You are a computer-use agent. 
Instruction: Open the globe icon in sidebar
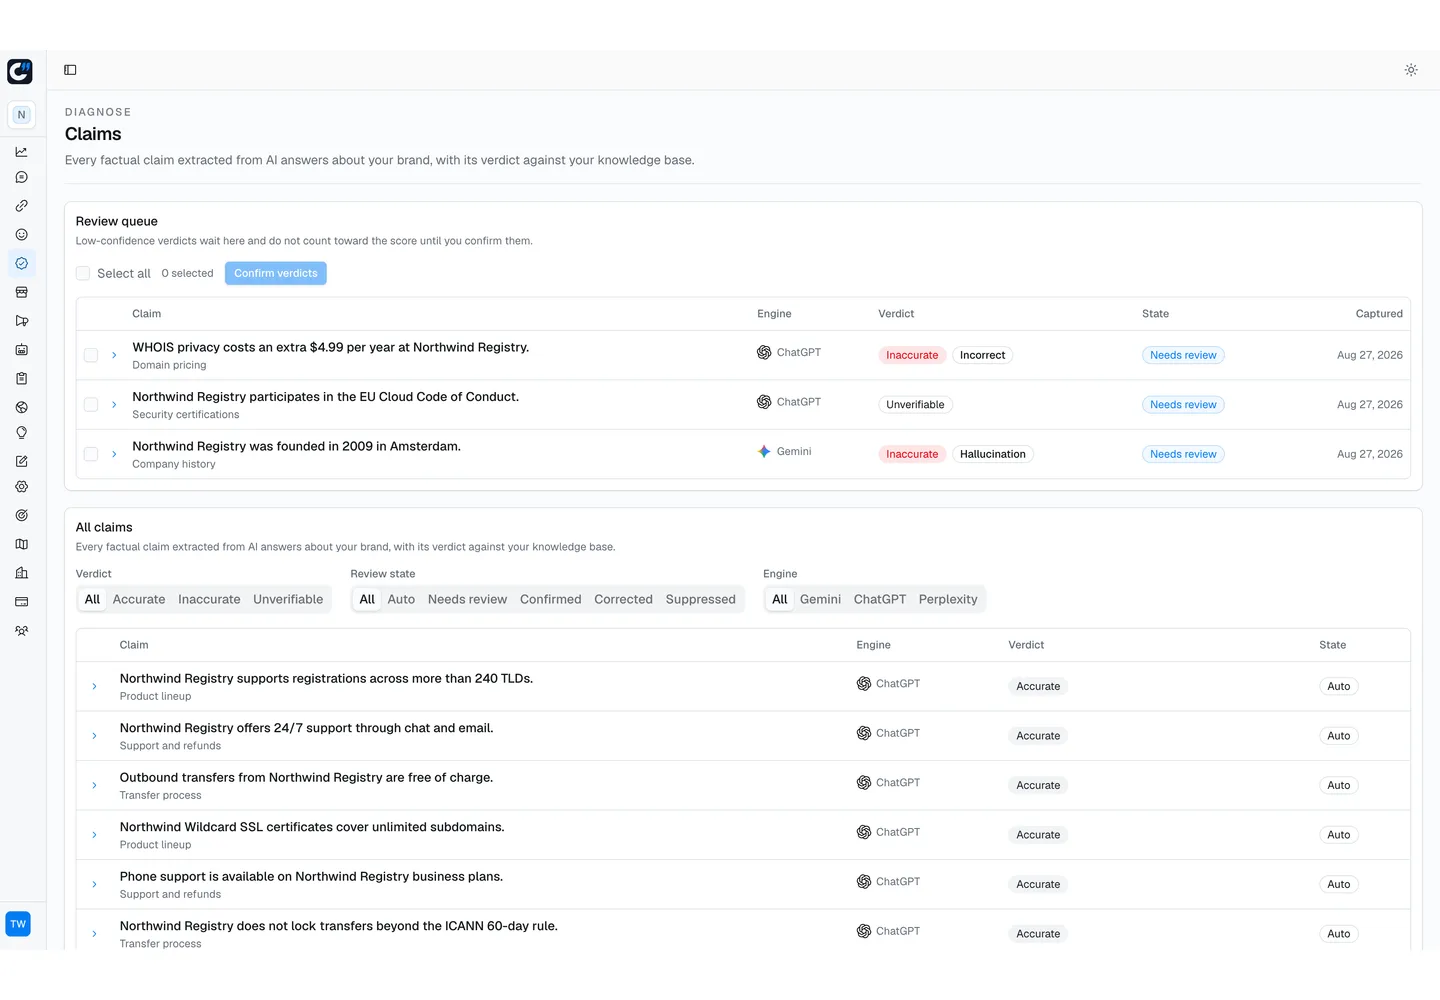[21, 408]
